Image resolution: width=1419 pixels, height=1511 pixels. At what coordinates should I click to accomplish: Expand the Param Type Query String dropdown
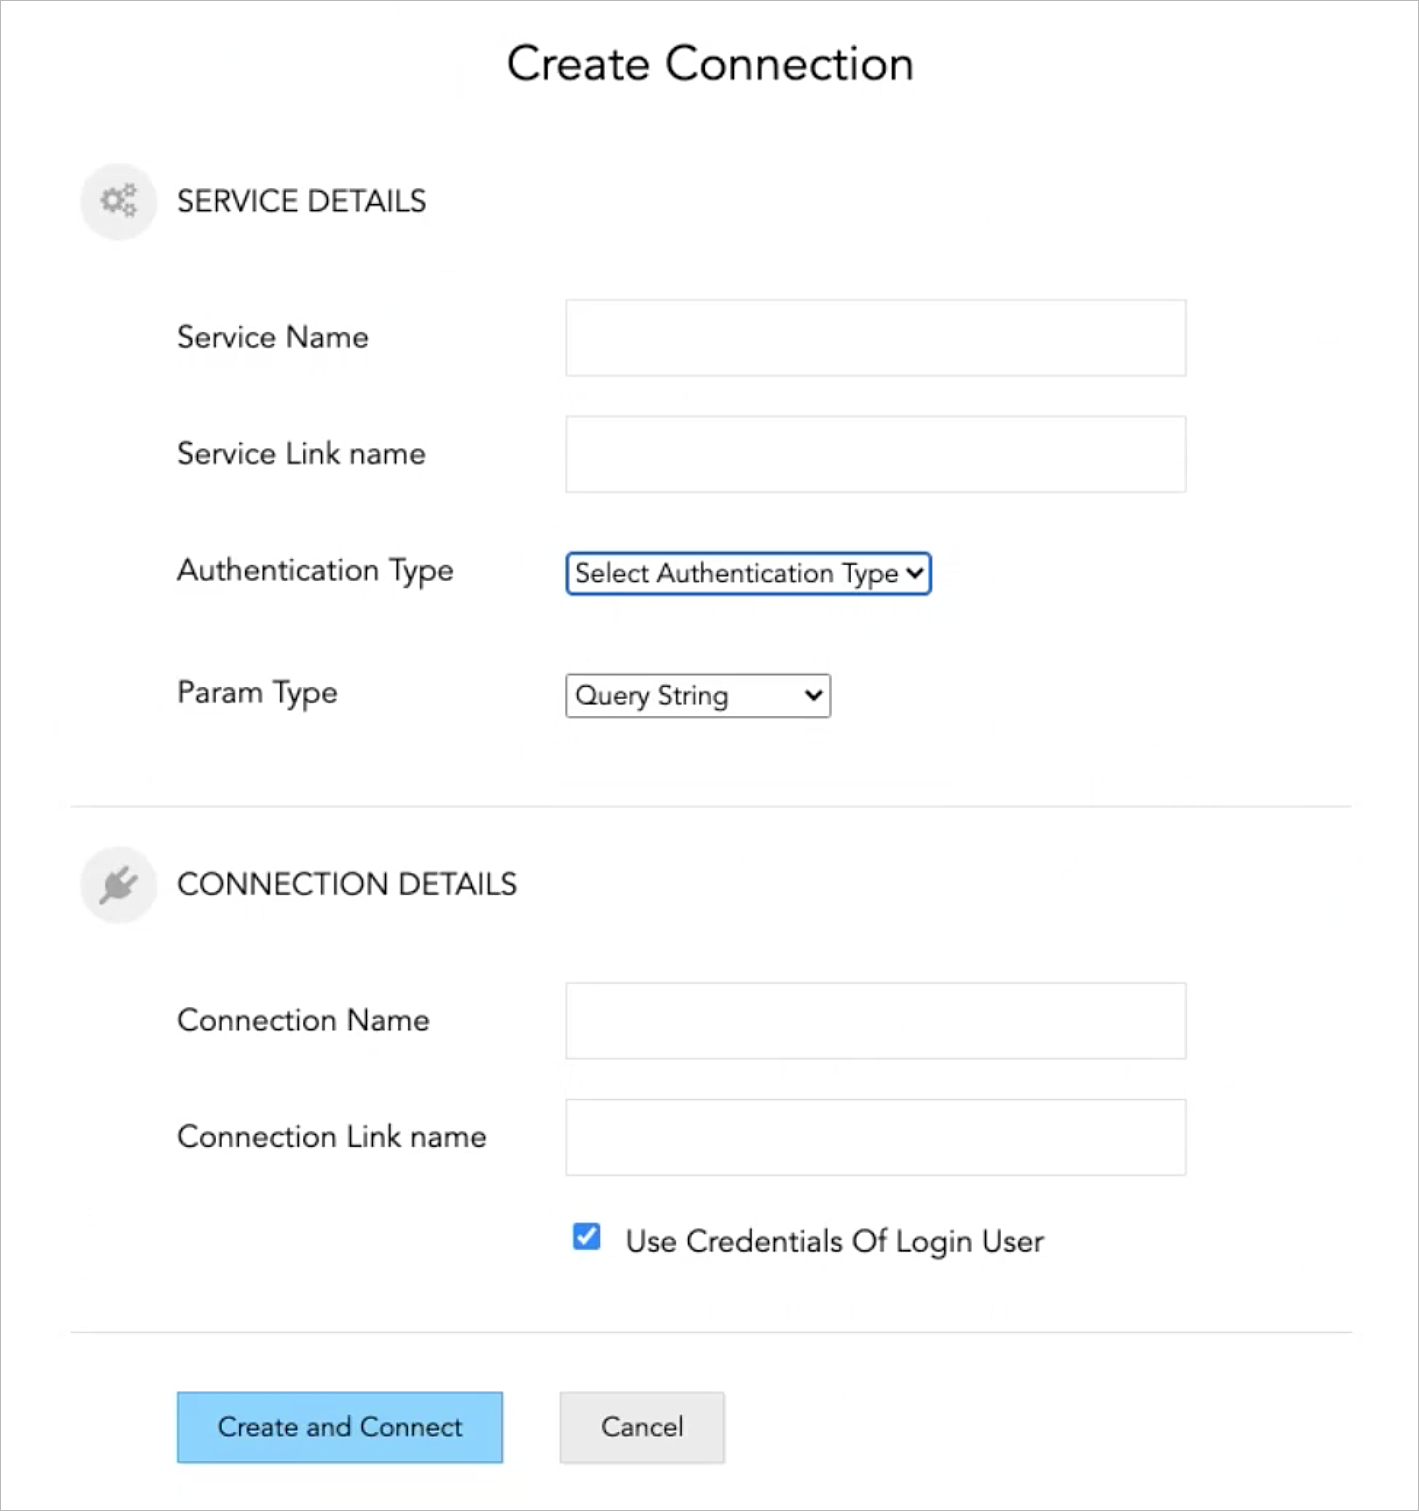pos(698,696)
